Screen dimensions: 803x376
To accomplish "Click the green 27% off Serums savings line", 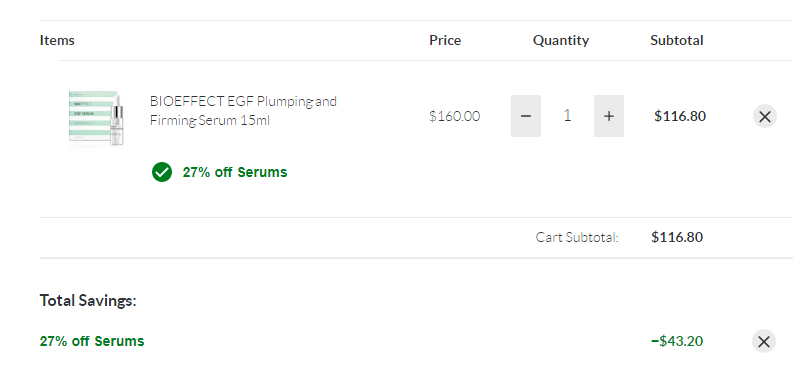I will tap(92, 341).
